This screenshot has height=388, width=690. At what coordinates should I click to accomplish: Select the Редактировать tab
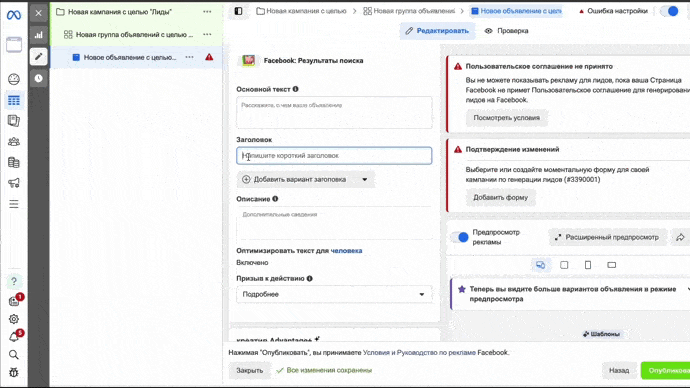tap(437, 31)
